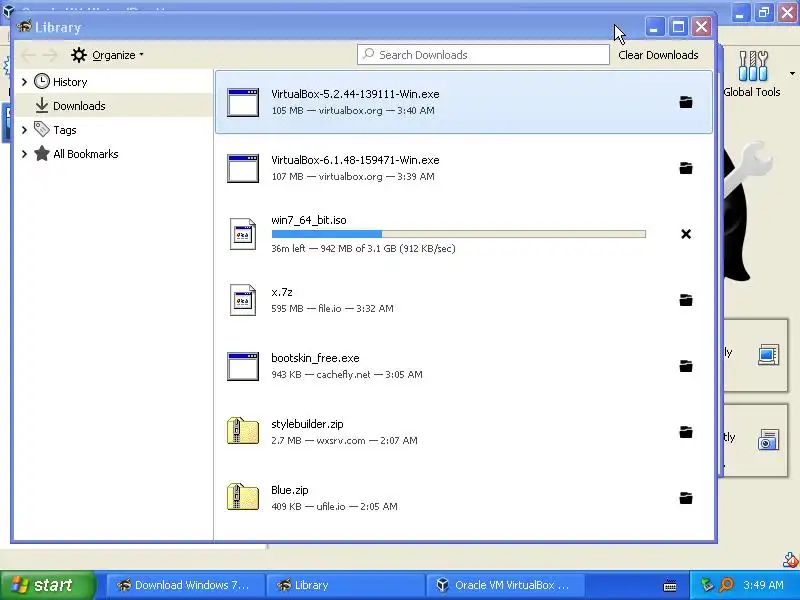The height and width of the screenshot is (600, 800).
Task: Switch to Library taskbar button
Action: point(346,585)
